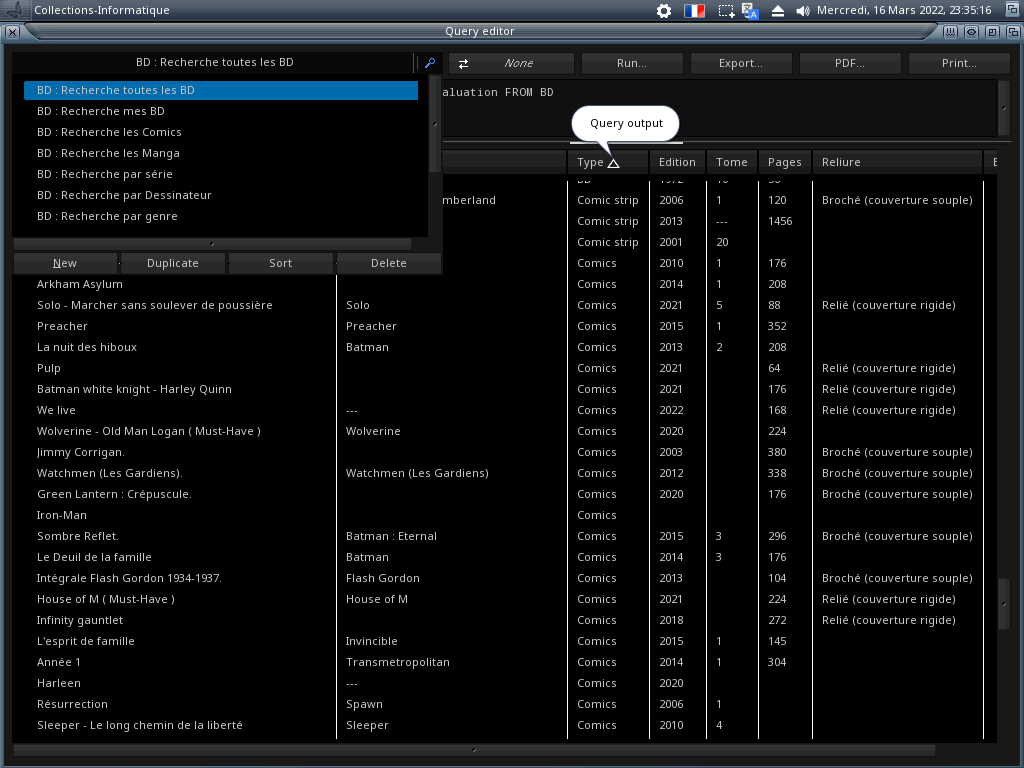
Task: Click the PDF... button
Action: click(x=850, y=63)
